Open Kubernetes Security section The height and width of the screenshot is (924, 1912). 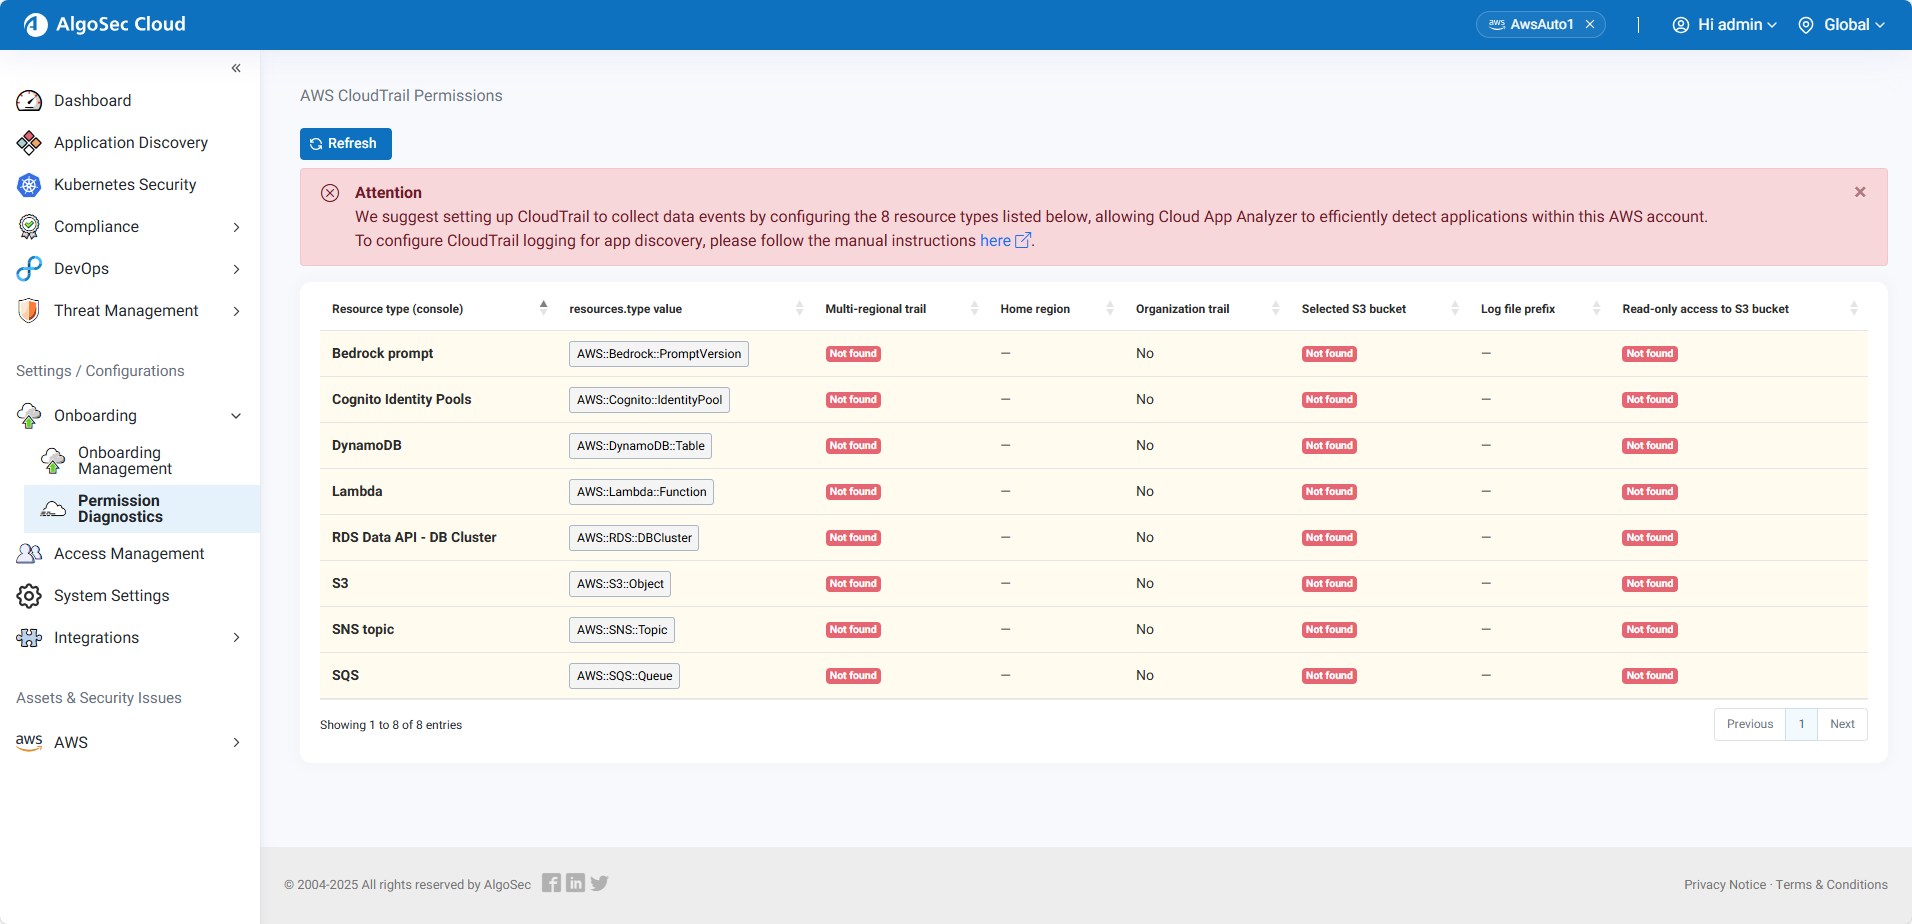(x=125, y=185)
